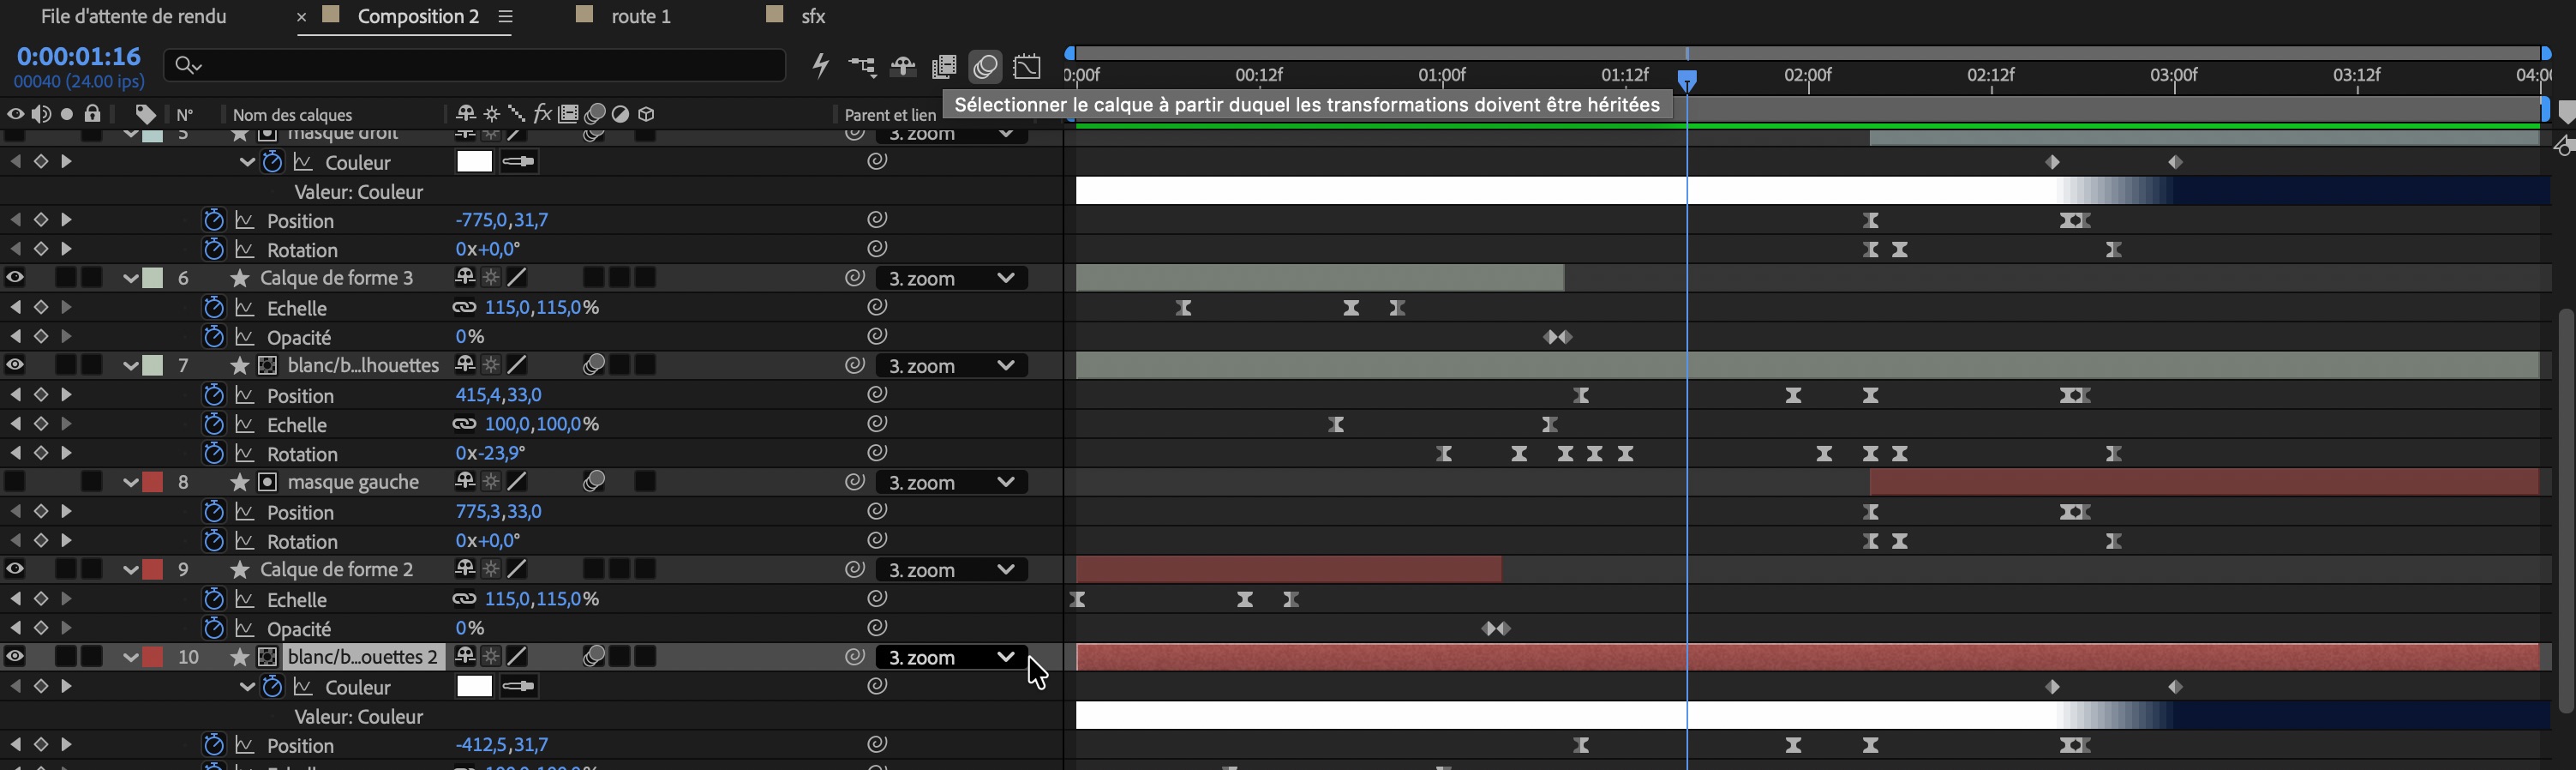Collapse the masque gauche layer
The image size is (2576, 770).
[x=130, y=482]
